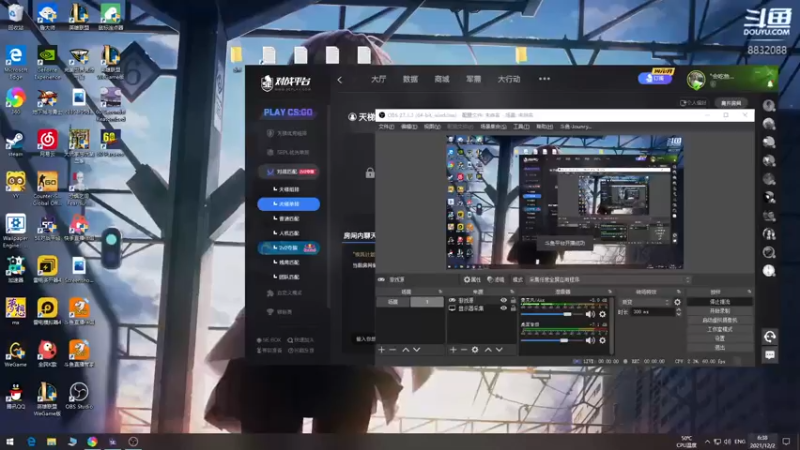Open Properties button in OBS source toolbar

tap(472, 280)
